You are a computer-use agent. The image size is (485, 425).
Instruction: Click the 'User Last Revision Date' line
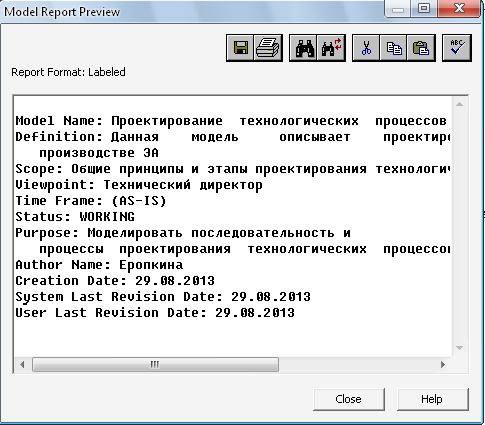point(155,313)
